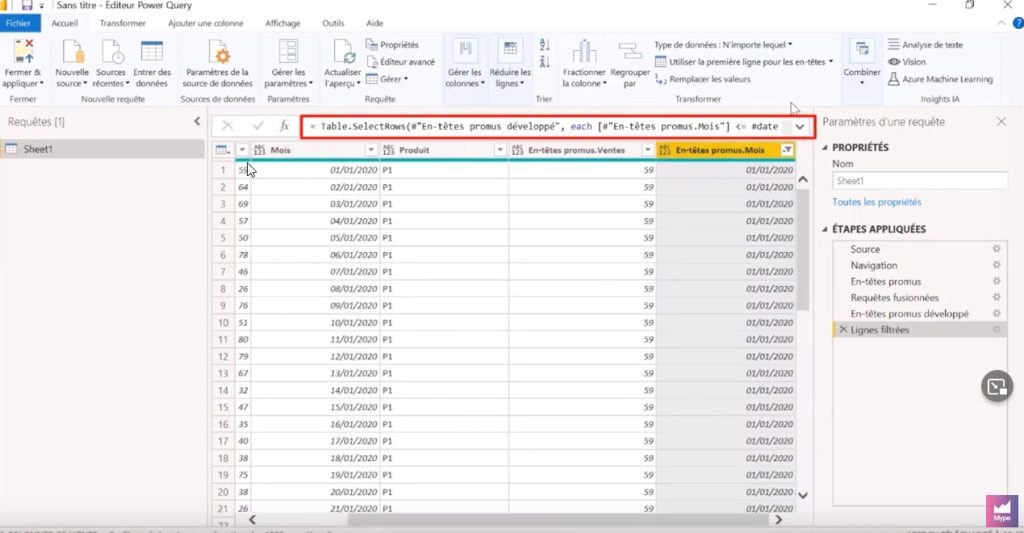Open Utiliser la première ligne pour les en-têtes
The image size is (1024, 533).
[x=744, y=61]
